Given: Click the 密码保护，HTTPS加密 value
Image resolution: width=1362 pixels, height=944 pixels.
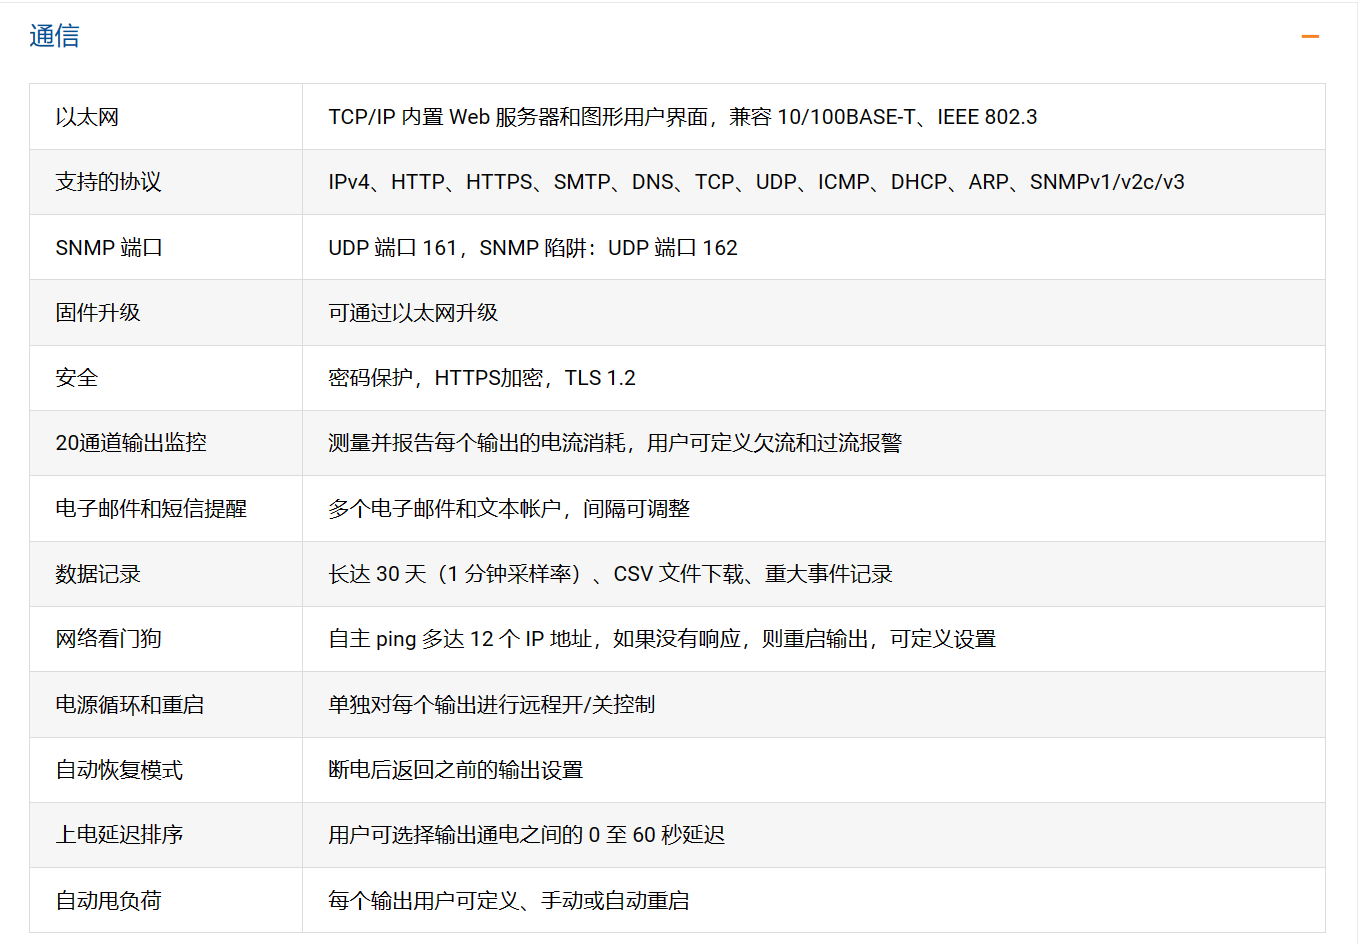Looking at the screenshot, I should 482,378.
